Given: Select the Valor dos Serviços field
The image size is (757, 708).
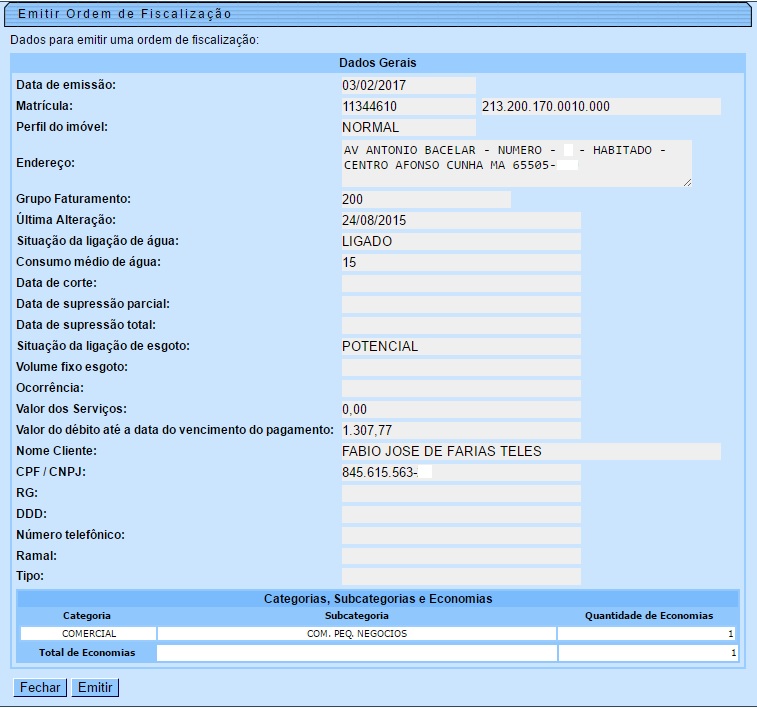Looking at the screenshot, I should pos(460,409).
